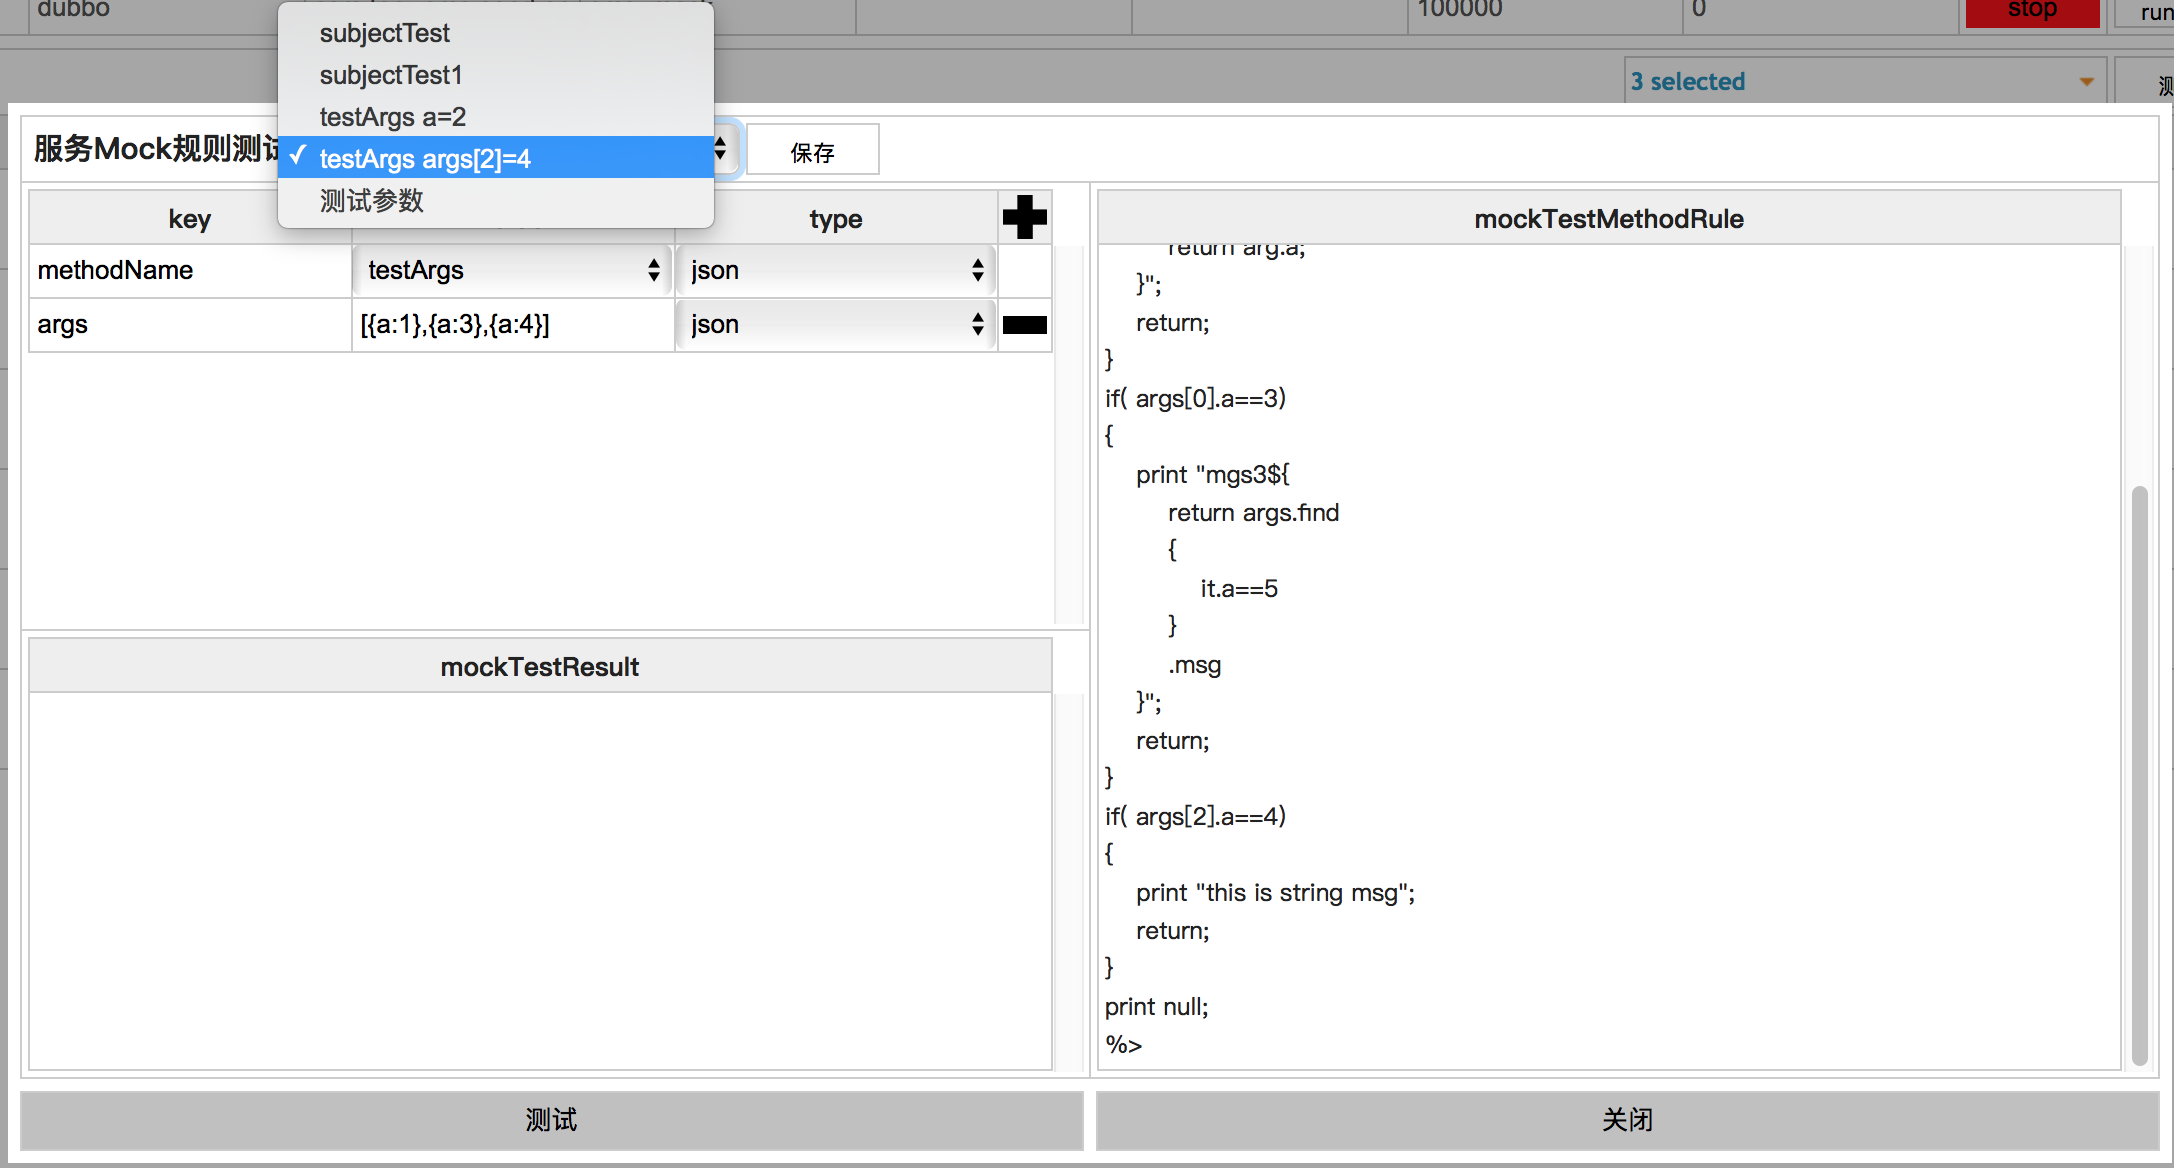Click the 关闭 close button
The image size is (2174, 1168).
1627,1120
